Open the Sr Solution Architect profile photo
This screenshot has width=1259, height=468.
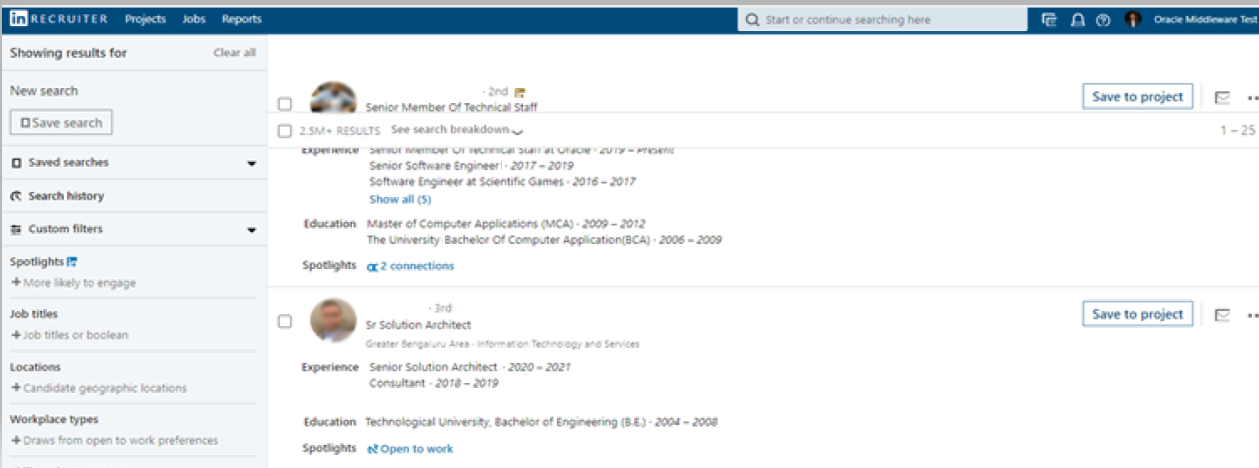pos(333,320)
